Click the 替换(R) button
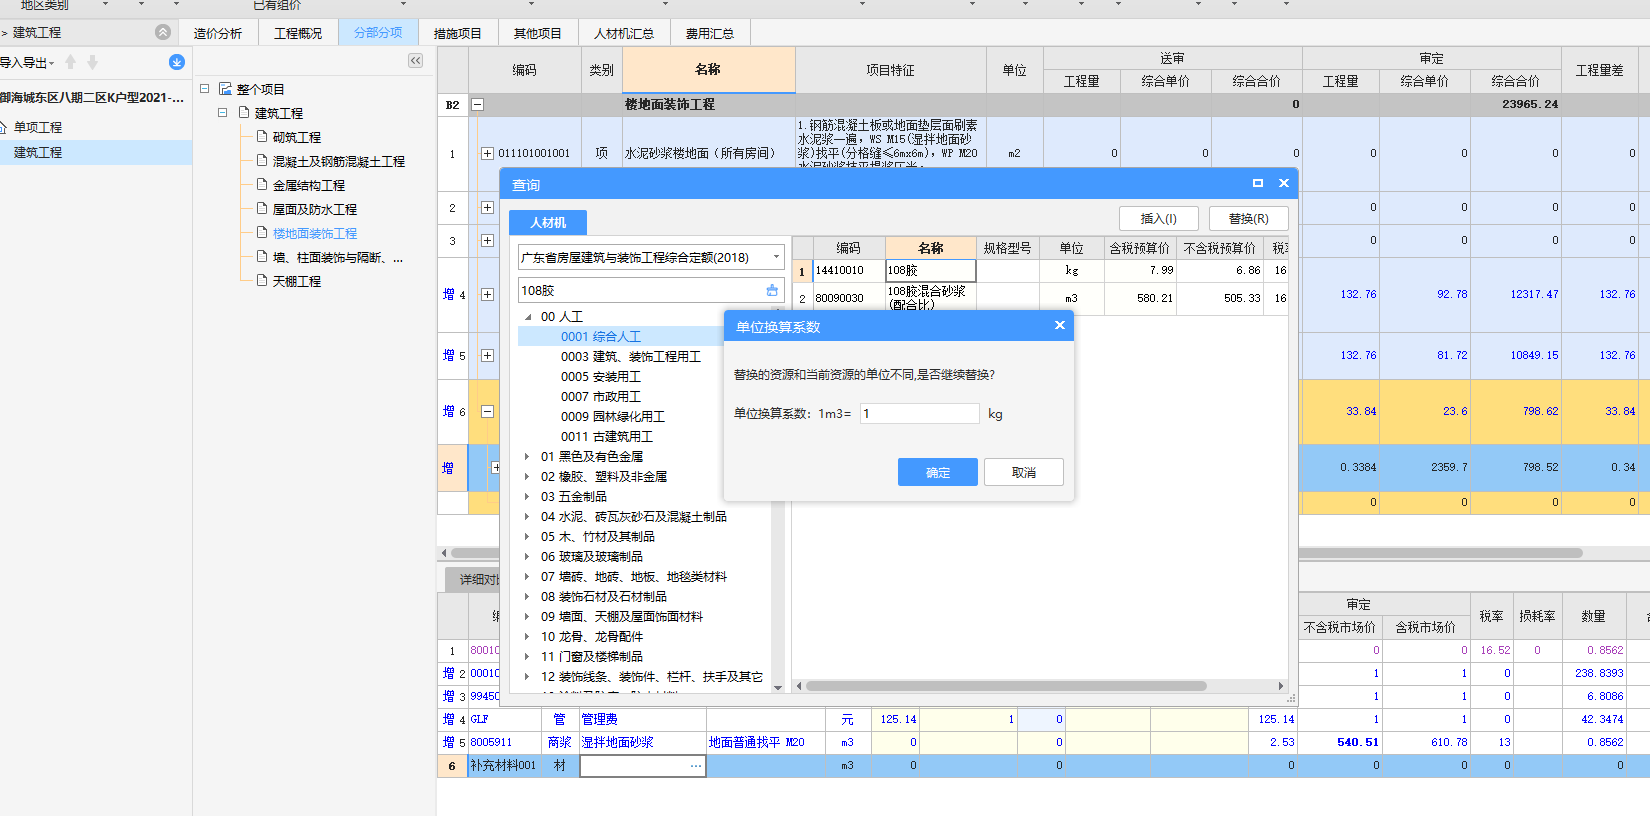 point(1249,218)
